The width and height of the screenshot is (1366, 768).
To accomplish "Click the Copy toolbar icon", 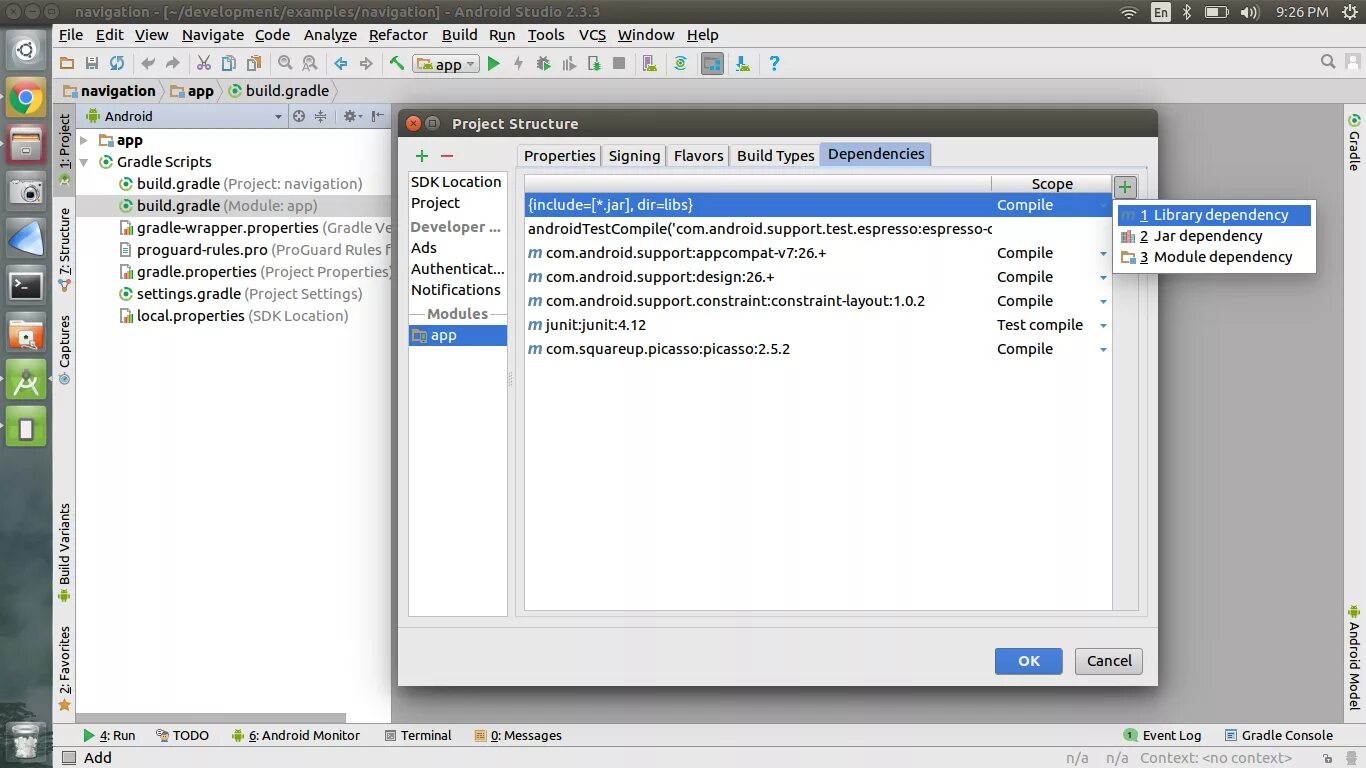I will 229,63.
